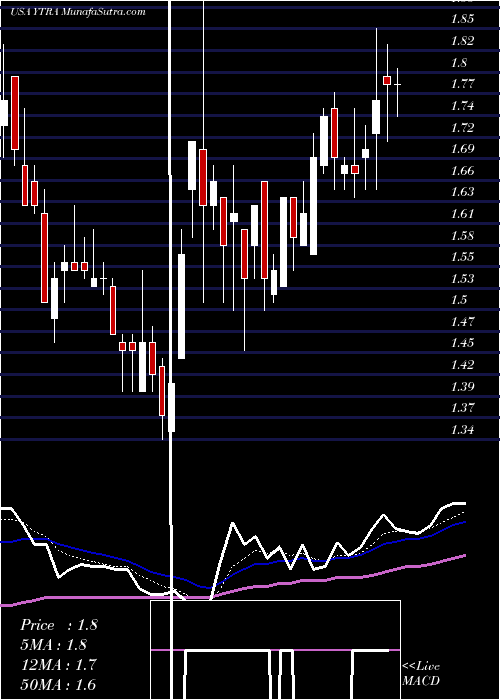Click the 1.34 price axis label
The height and width of the screenshot is (700, 500).
(x=462, y=430)
